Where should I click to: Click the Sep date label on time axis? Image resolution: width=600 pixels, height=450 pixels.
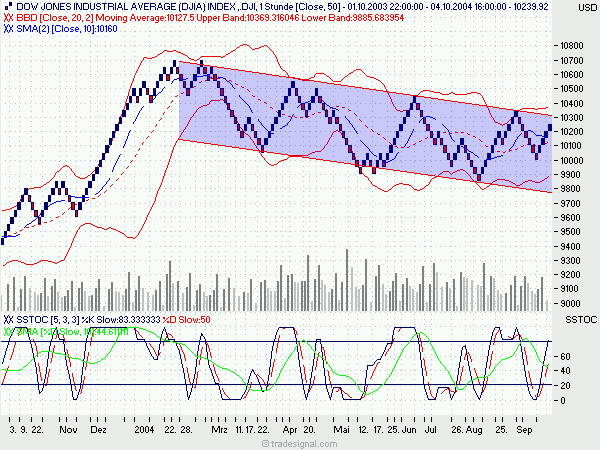point(524,430)
